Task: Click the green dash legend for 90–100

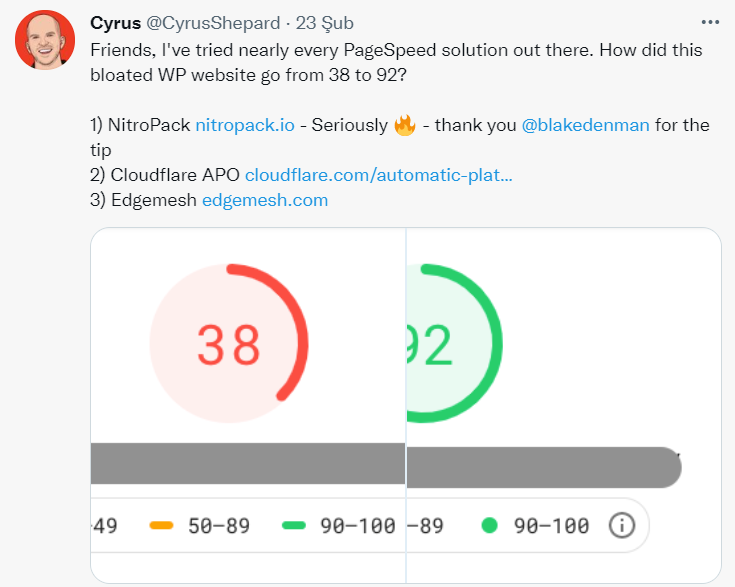Action: 294,526
